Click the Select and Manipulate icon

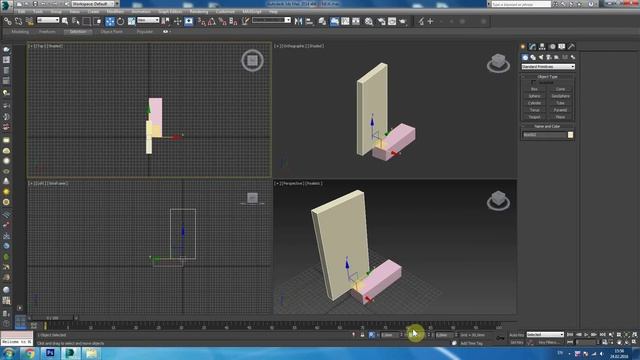[178, 21]
